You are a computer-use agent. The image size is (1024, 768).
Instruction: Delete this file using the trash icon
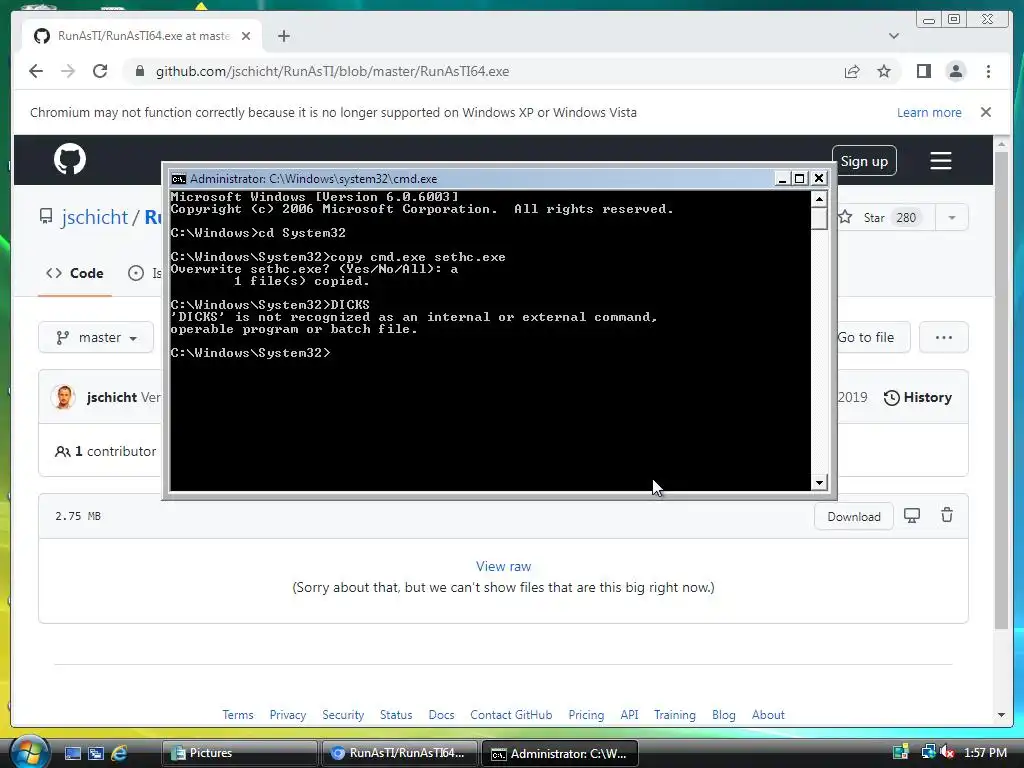[x=947, y=515]
